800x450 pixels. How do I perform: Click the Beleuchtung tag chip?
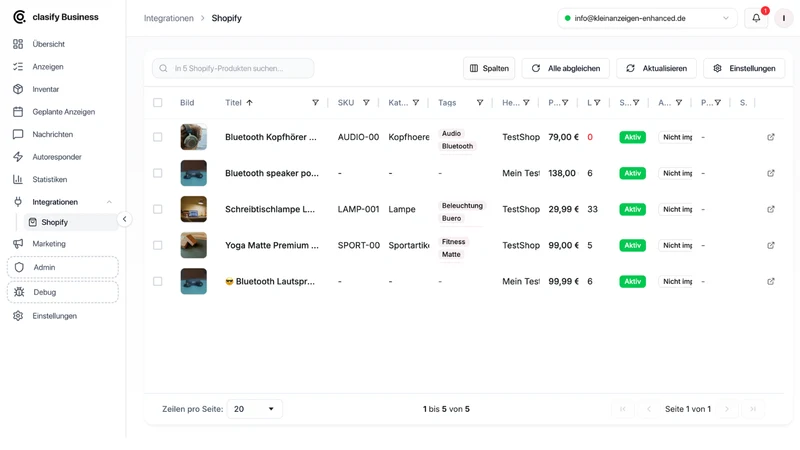(x=462, y=206)
